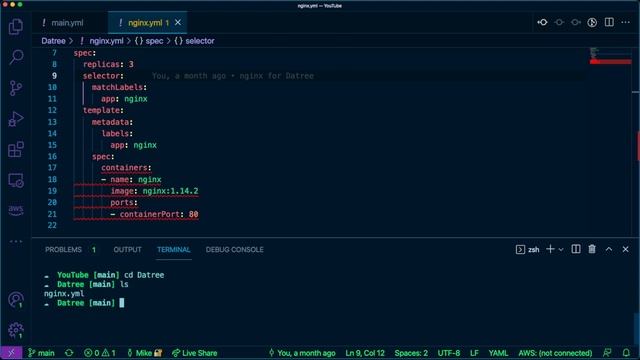Close the nginx.yml tab

[178, 22]
